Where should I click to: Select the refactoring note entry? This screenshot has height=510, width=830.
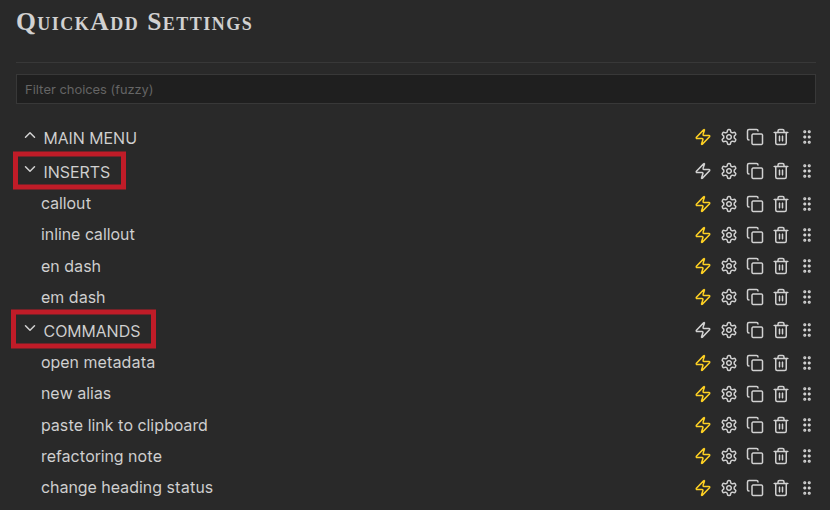101,457
